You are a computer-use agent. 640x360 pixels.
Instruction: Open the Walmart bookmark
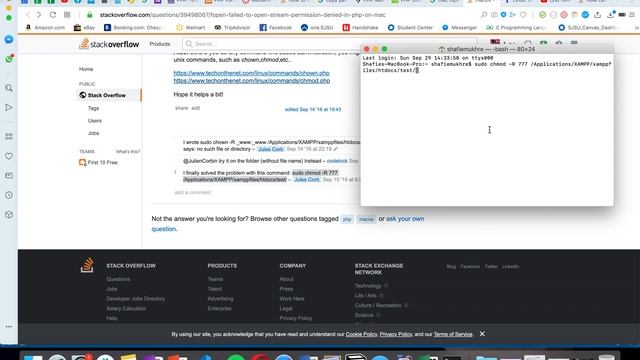(191, 27)
